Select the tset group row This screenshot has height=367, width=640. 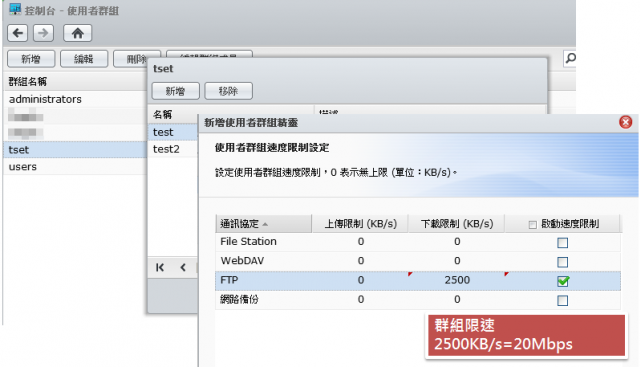pyautogui.click(x=75, y=150)
